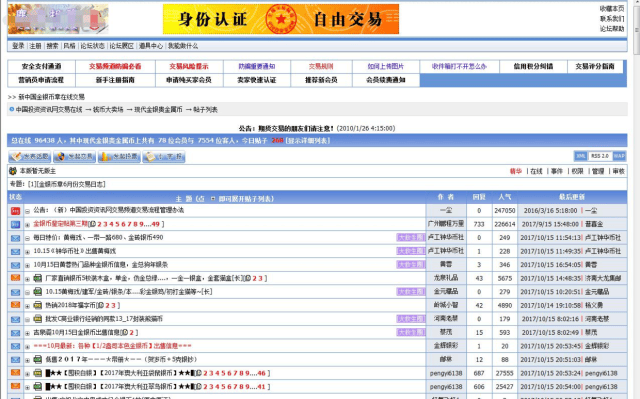The height and width of the screenshot is (399, 640).
Task: Open the 论坛状态 menu item
Action: click(x=92, y=46)
